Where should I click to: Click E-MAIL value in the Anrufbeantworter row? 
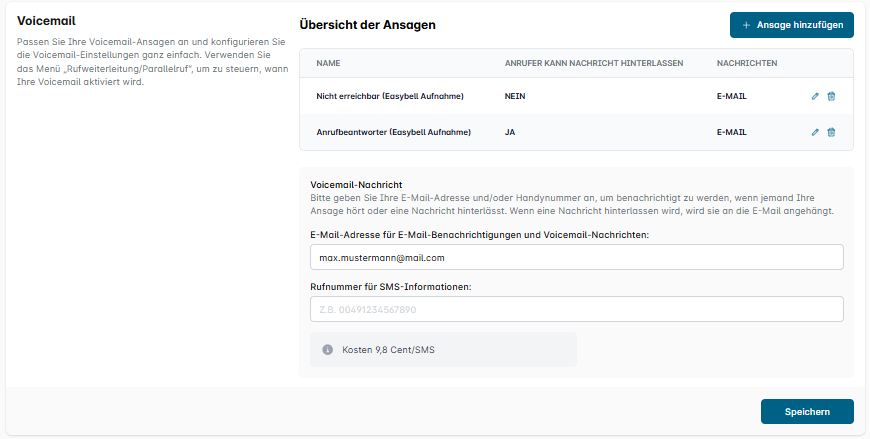(732, 132)
